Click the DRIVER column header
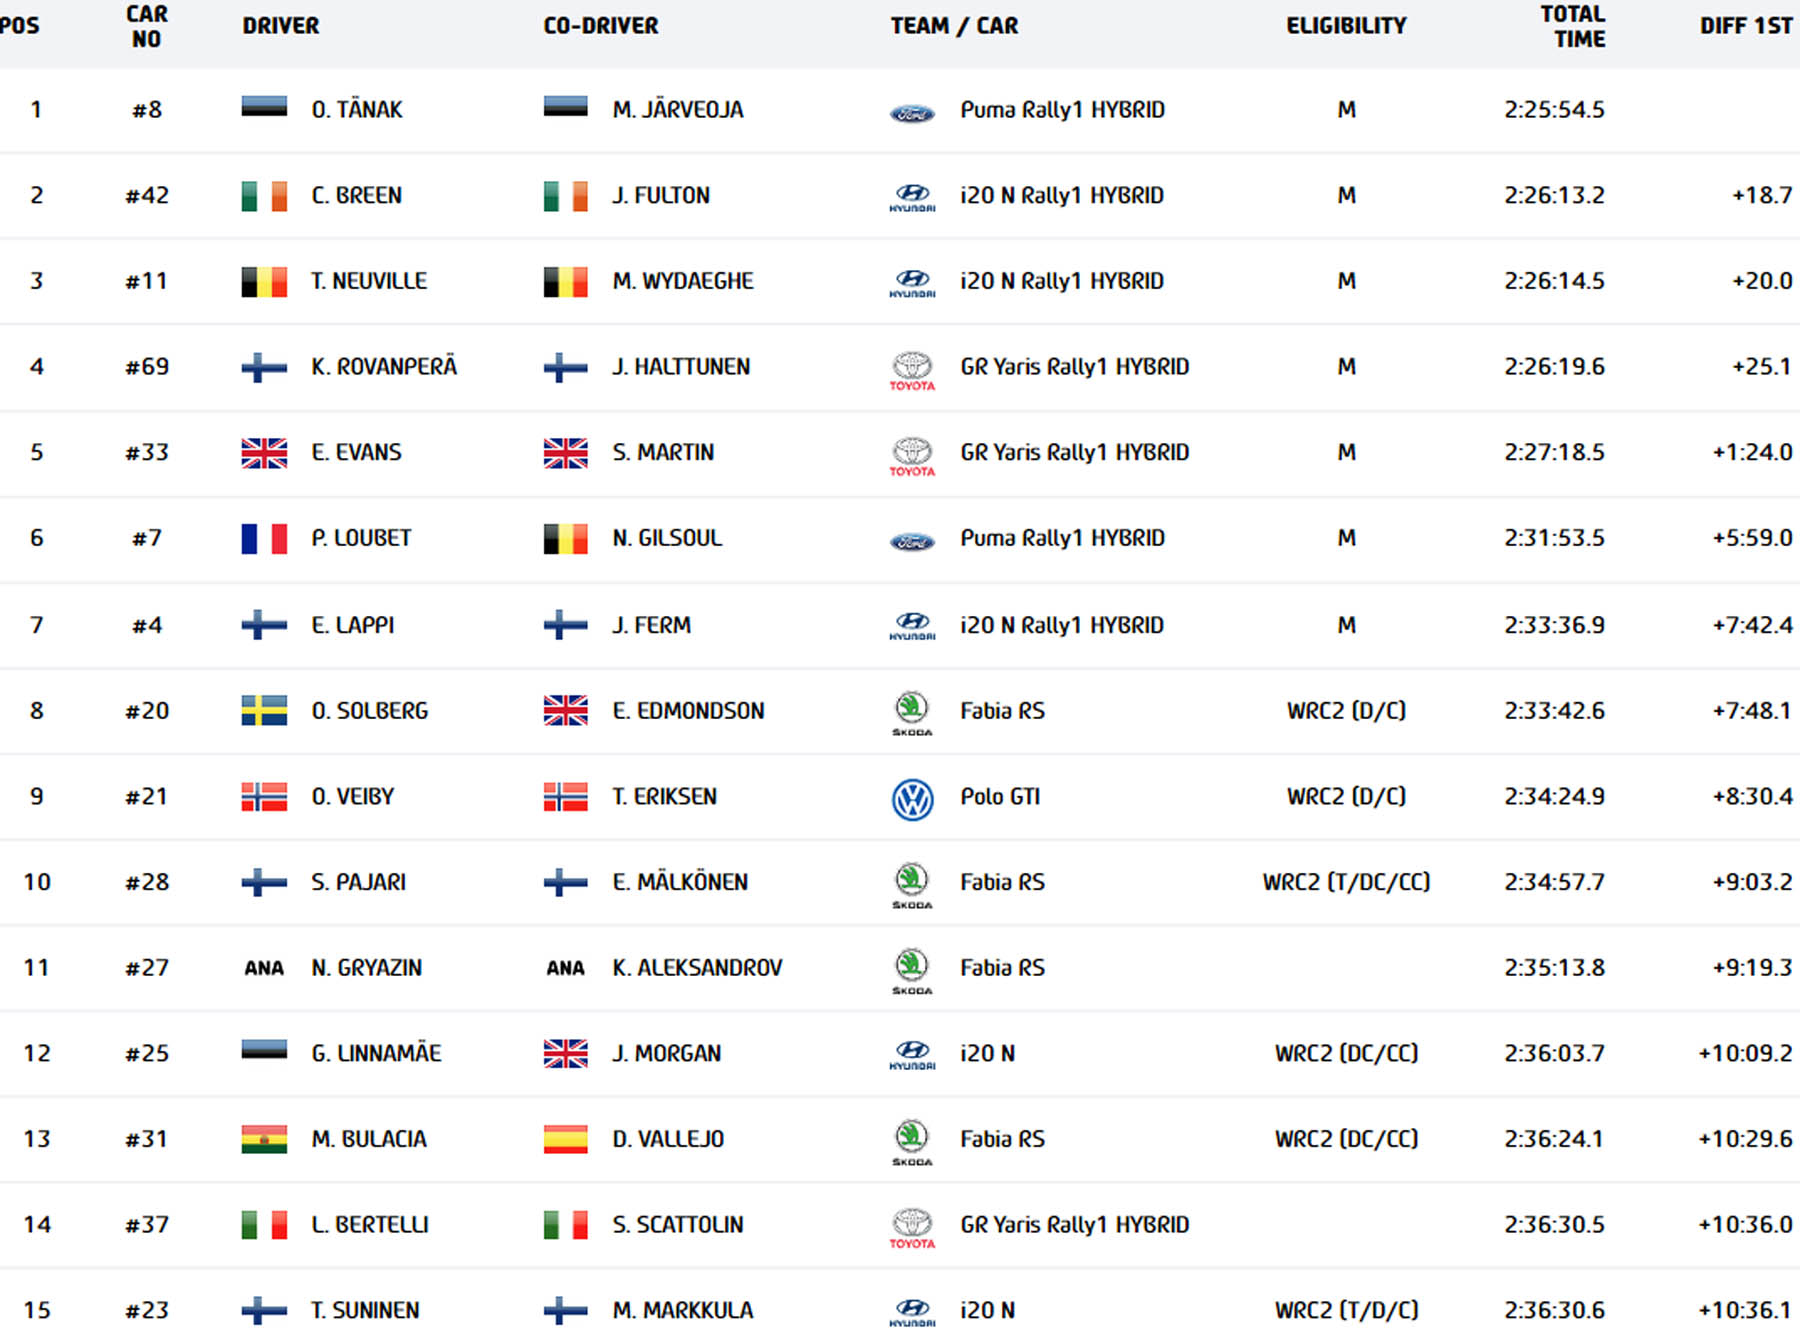This screenshot has height=1335, width=1800. [281, 26]
